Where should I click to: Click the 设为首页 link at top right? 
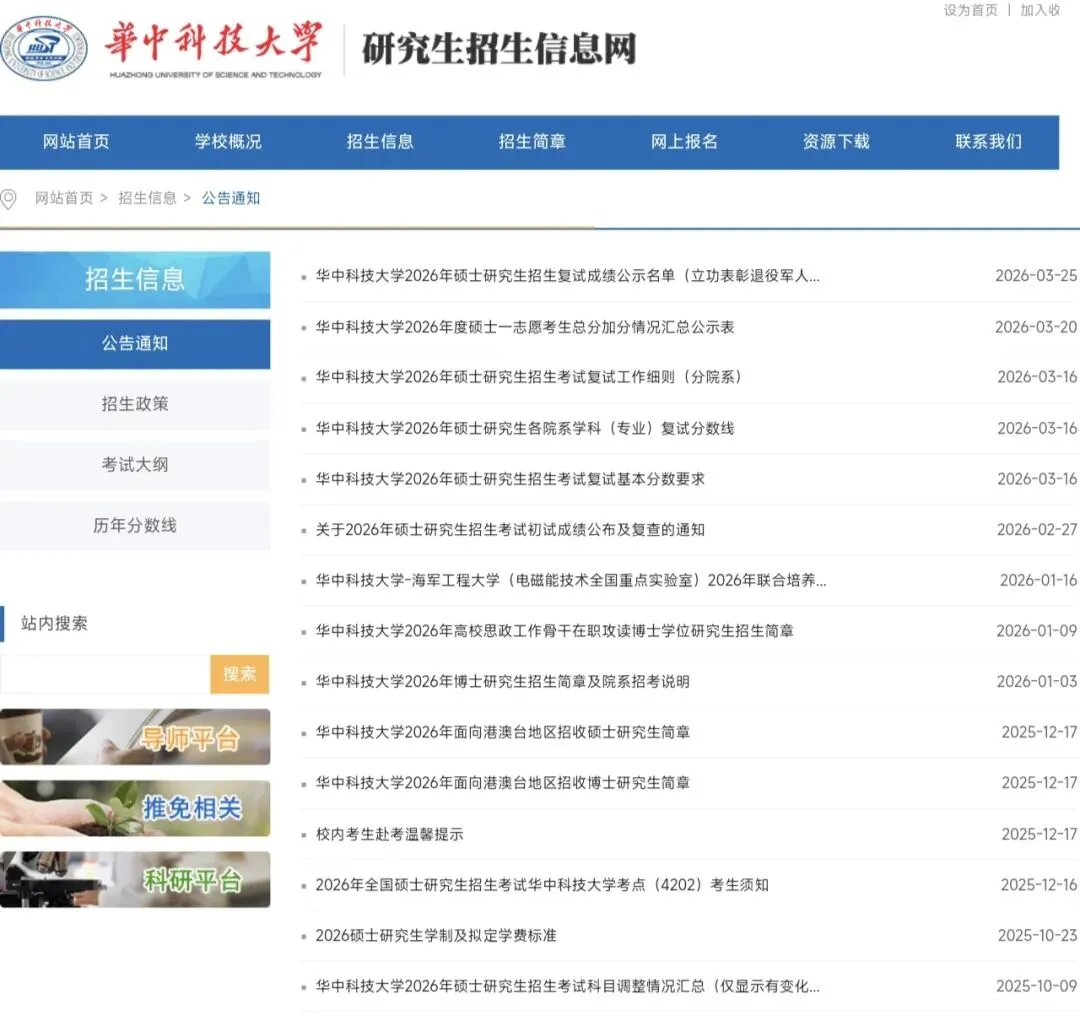970,10
